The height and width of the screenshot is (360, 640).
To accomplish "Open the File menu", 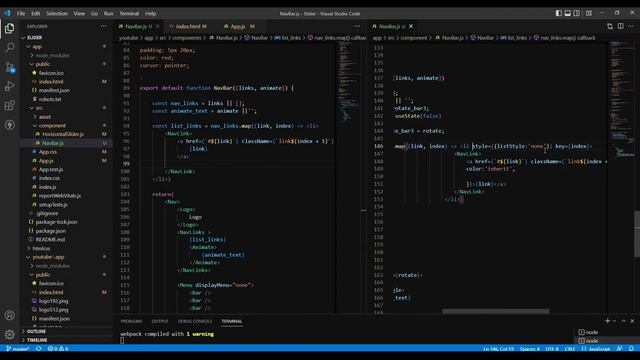I will (x=21, y=13).
